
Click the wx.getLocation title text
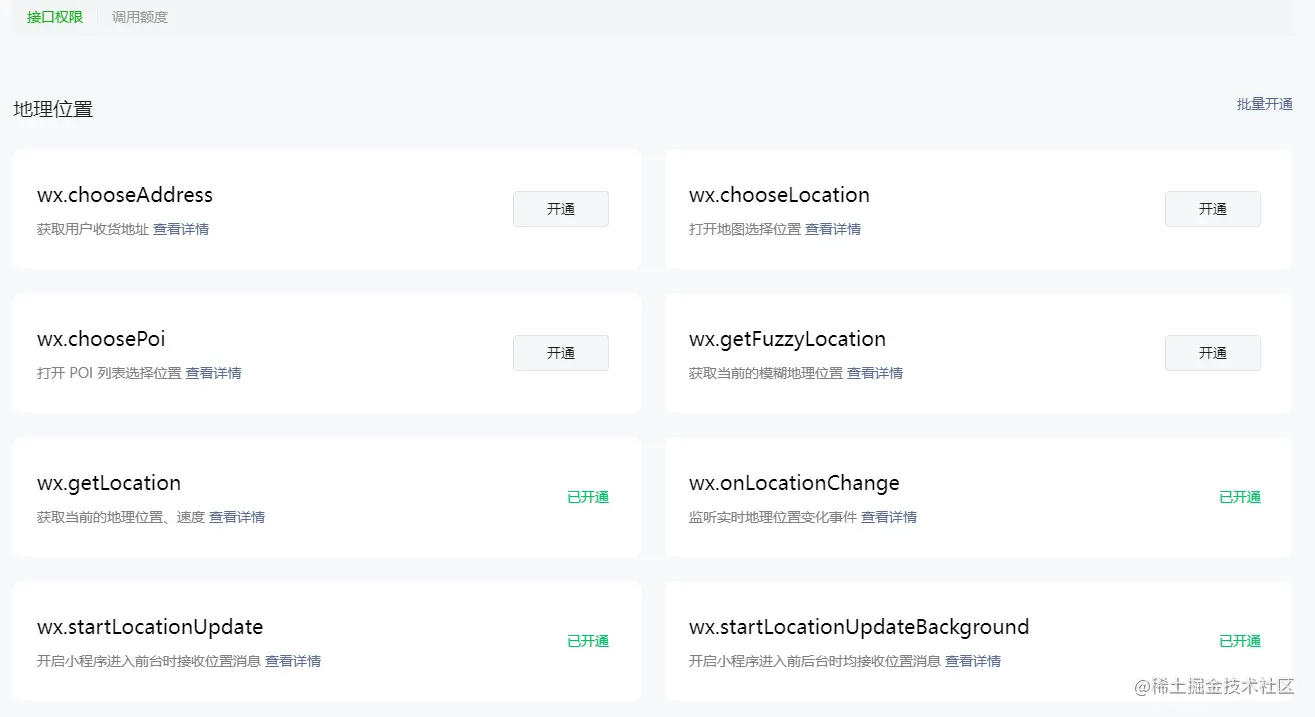click(x=109, y=483)
